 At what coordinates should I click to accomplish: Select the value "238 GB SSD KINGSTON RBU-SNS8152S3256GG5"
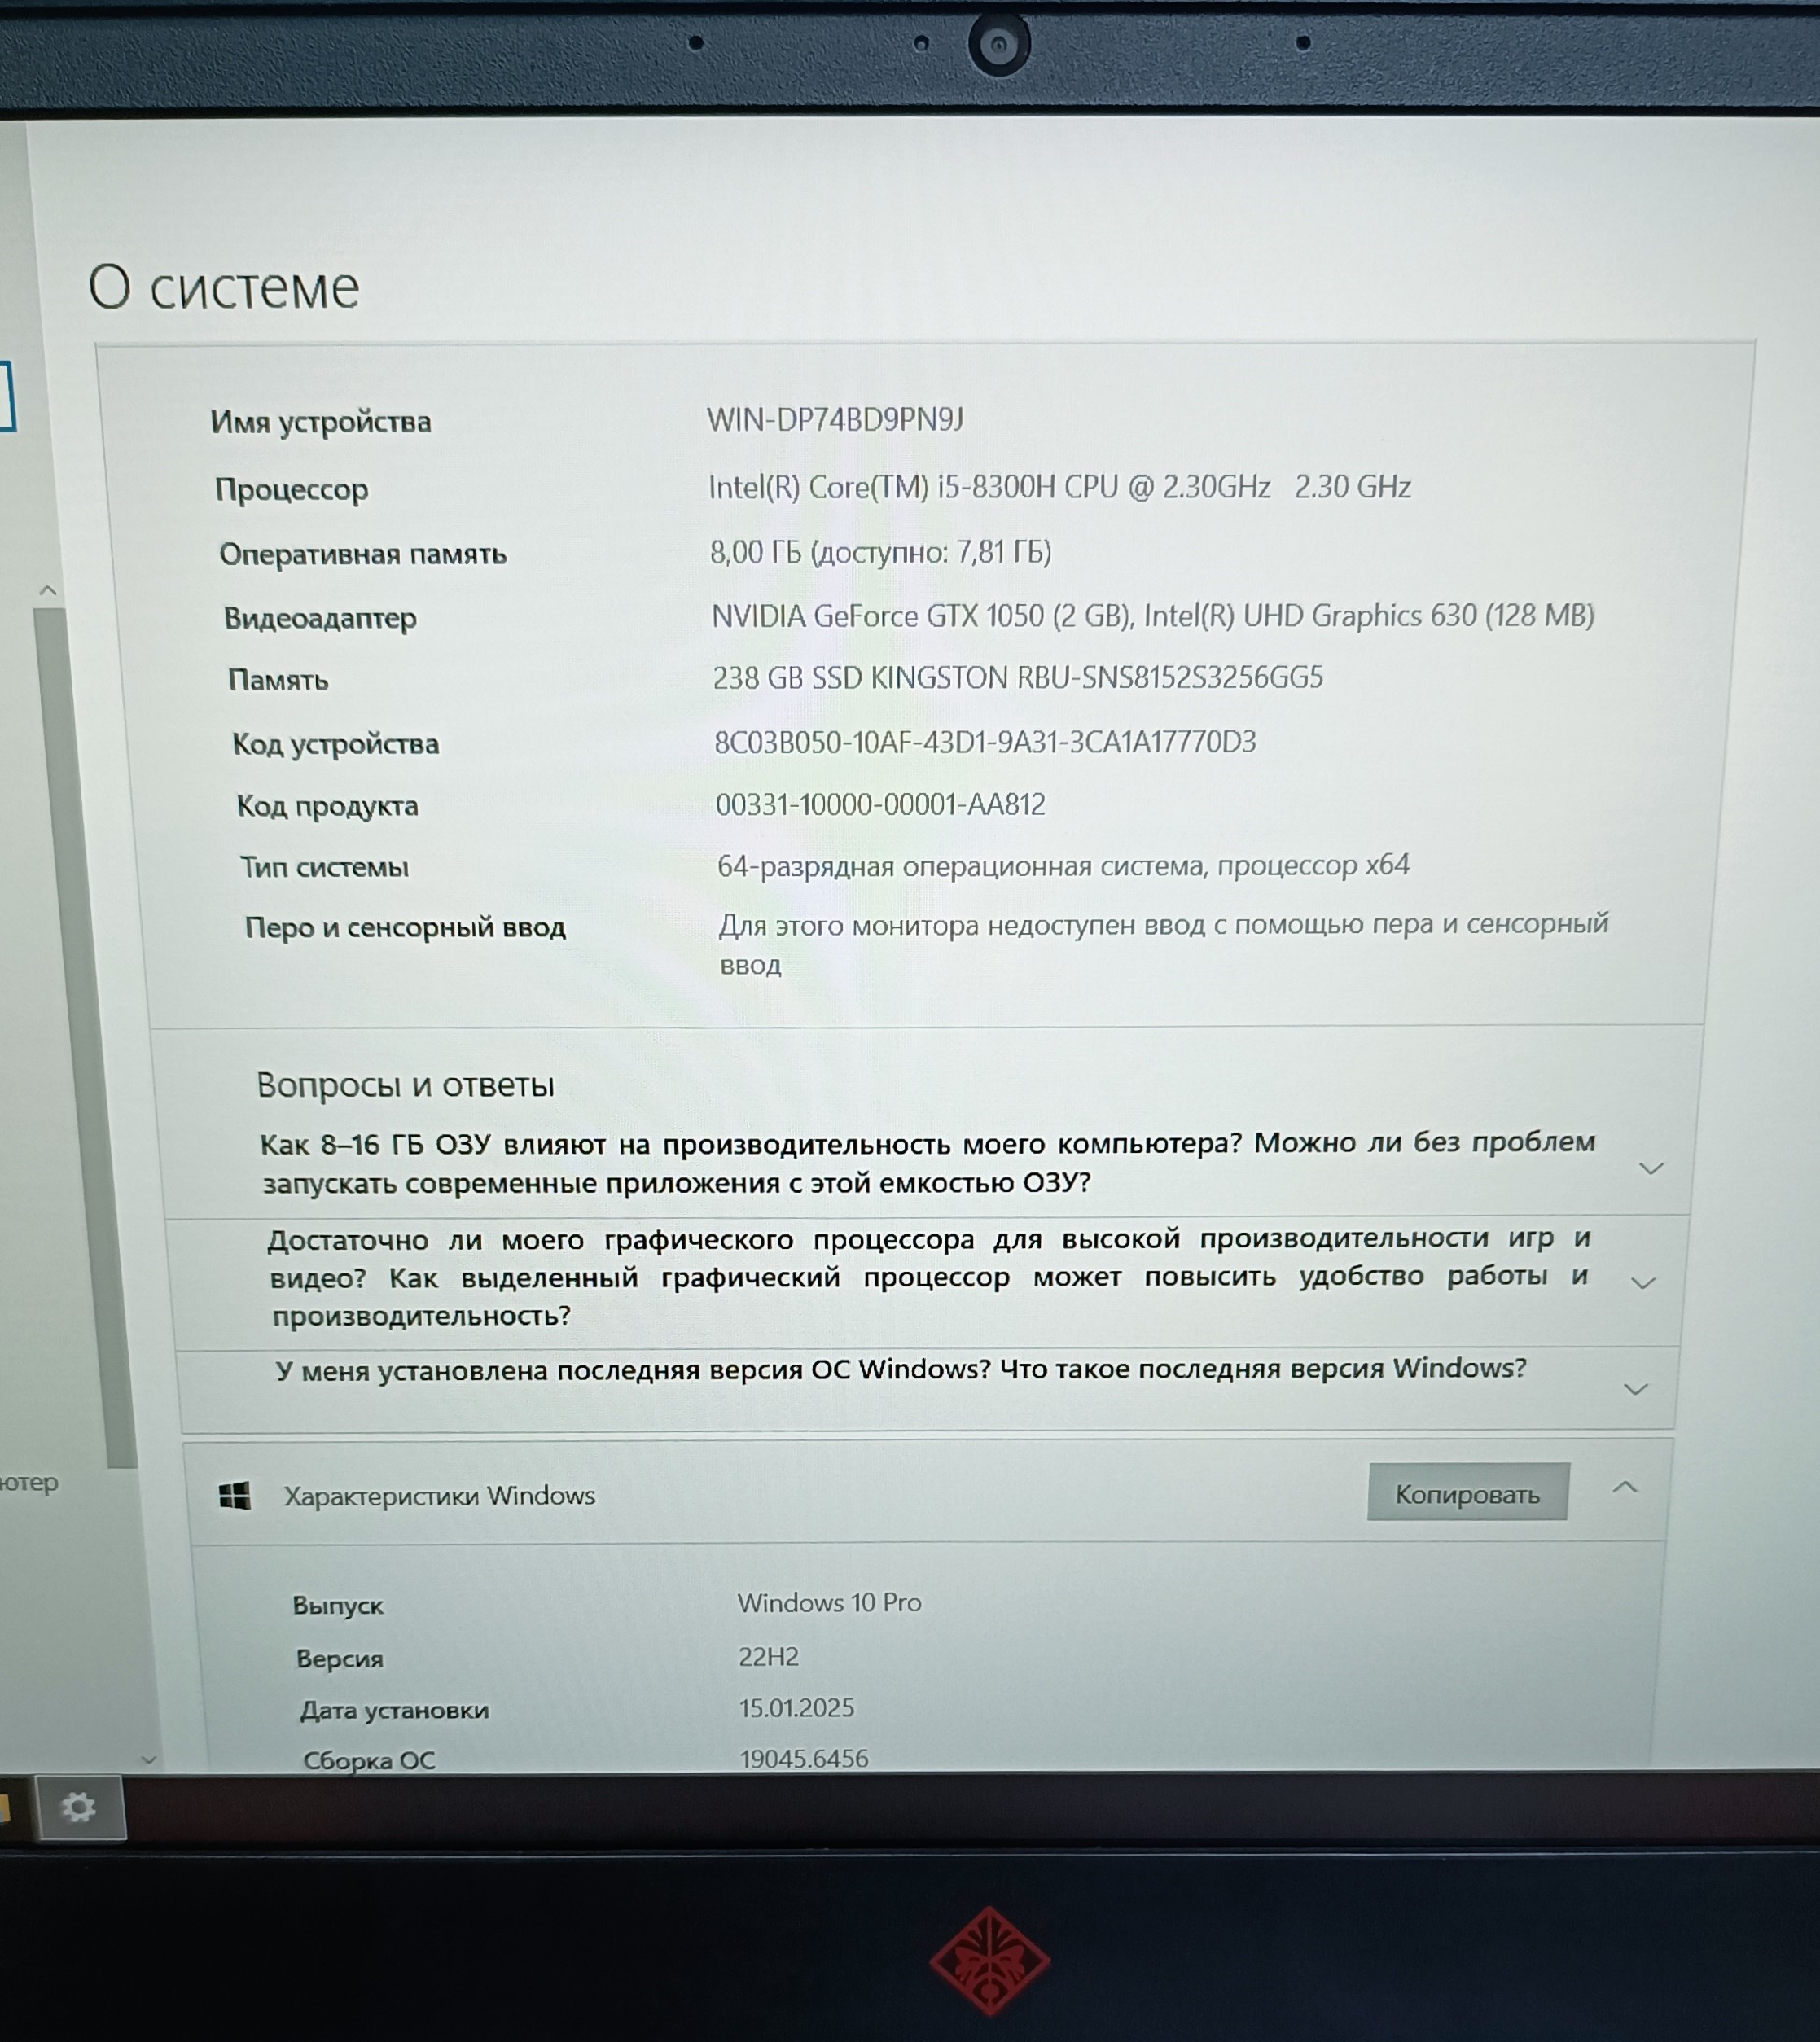point(1018,677)
